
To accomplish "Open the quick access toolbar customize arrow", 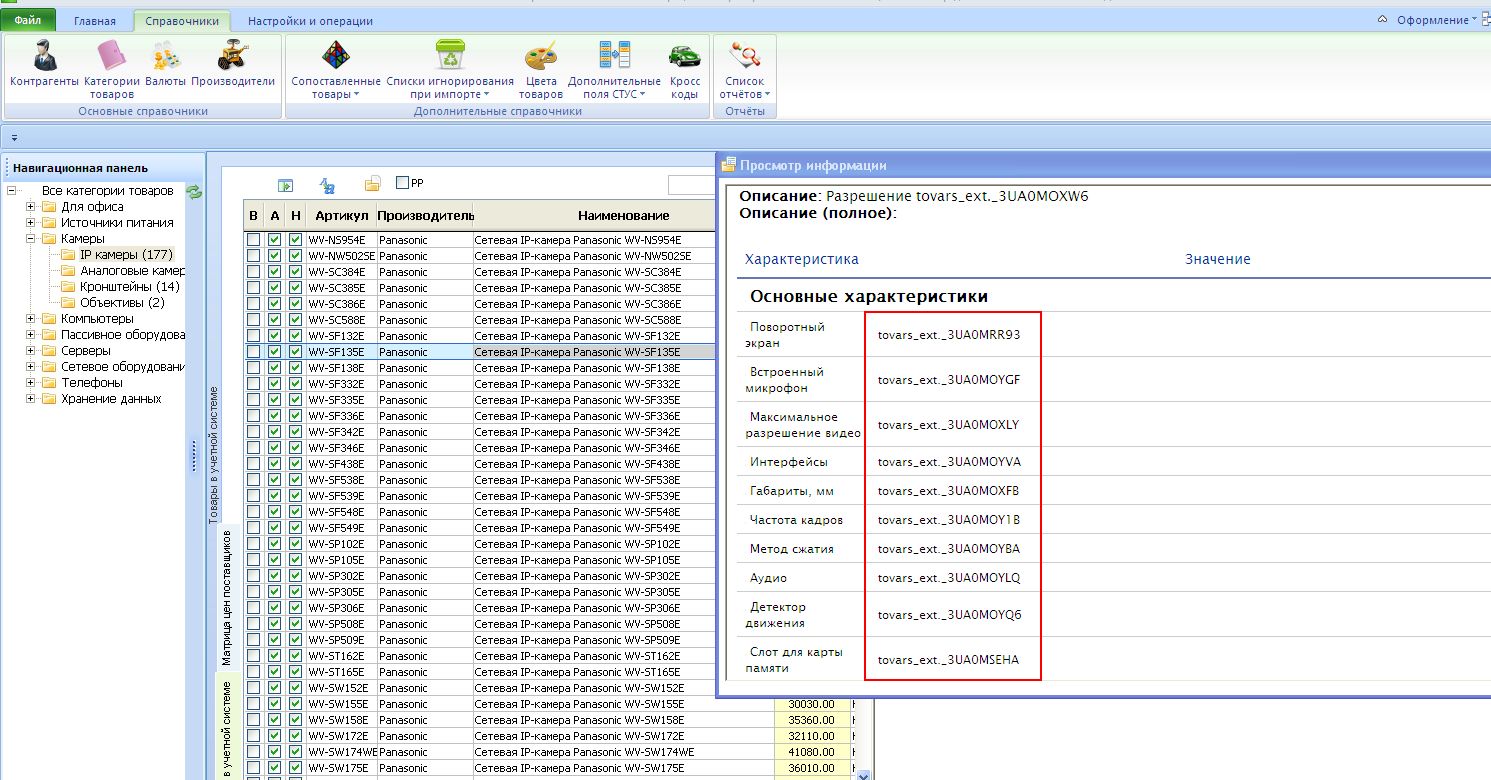I will tap(14, 138).
